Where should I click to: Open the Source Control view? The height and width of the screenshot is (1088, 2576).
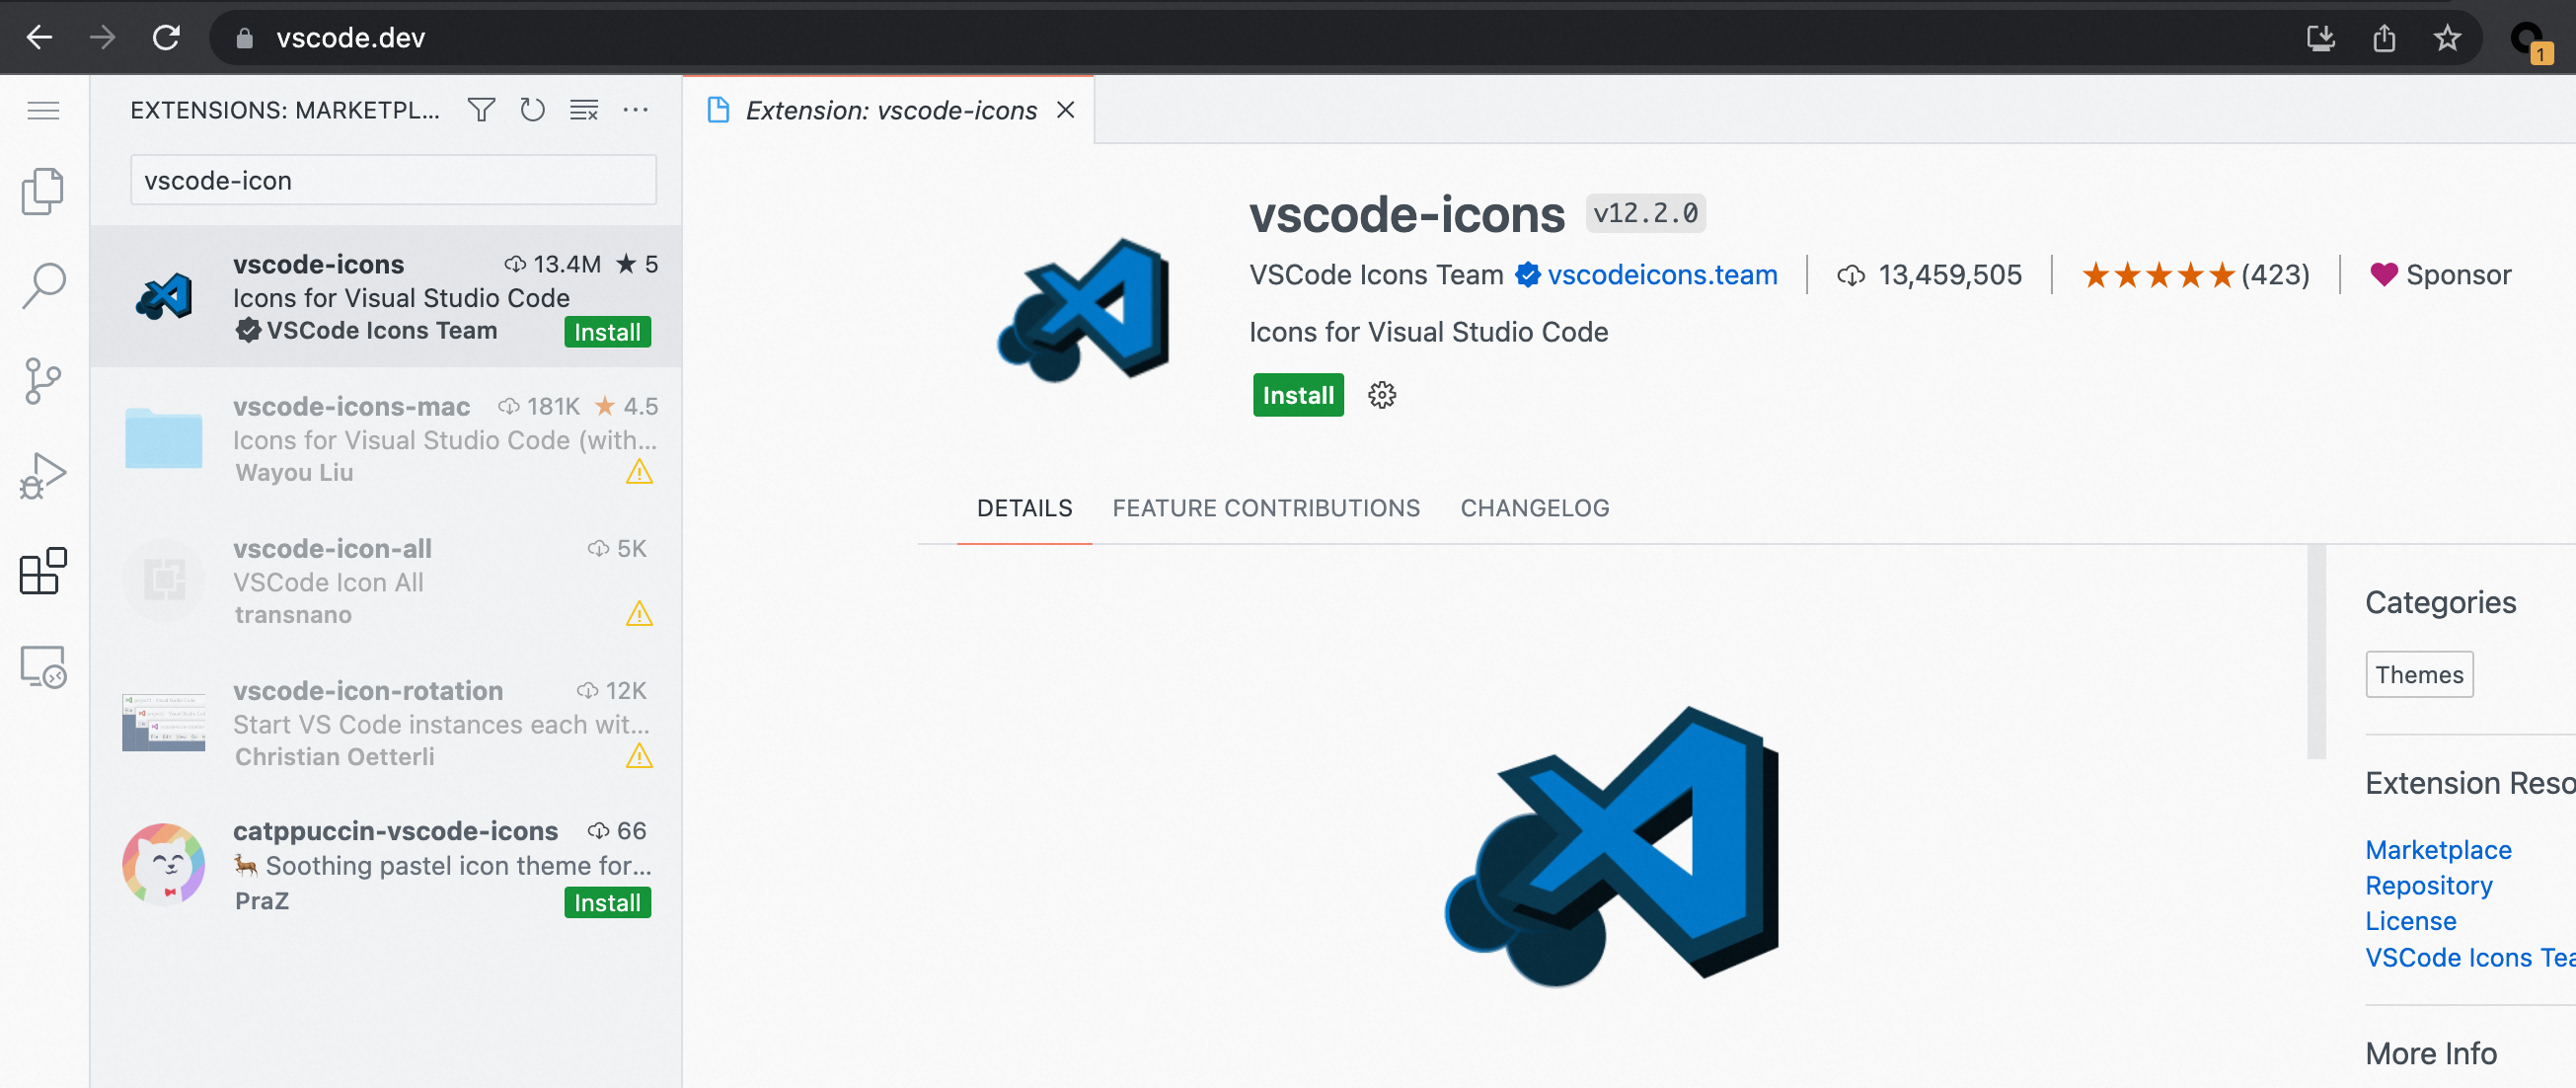point(42,381)
